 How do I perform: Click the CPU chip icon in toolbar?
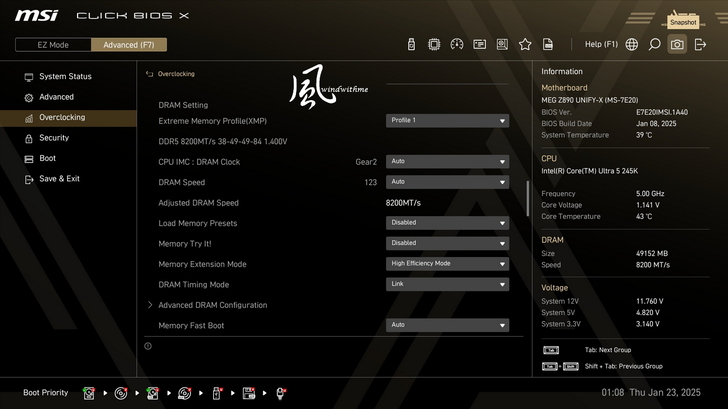434,44
